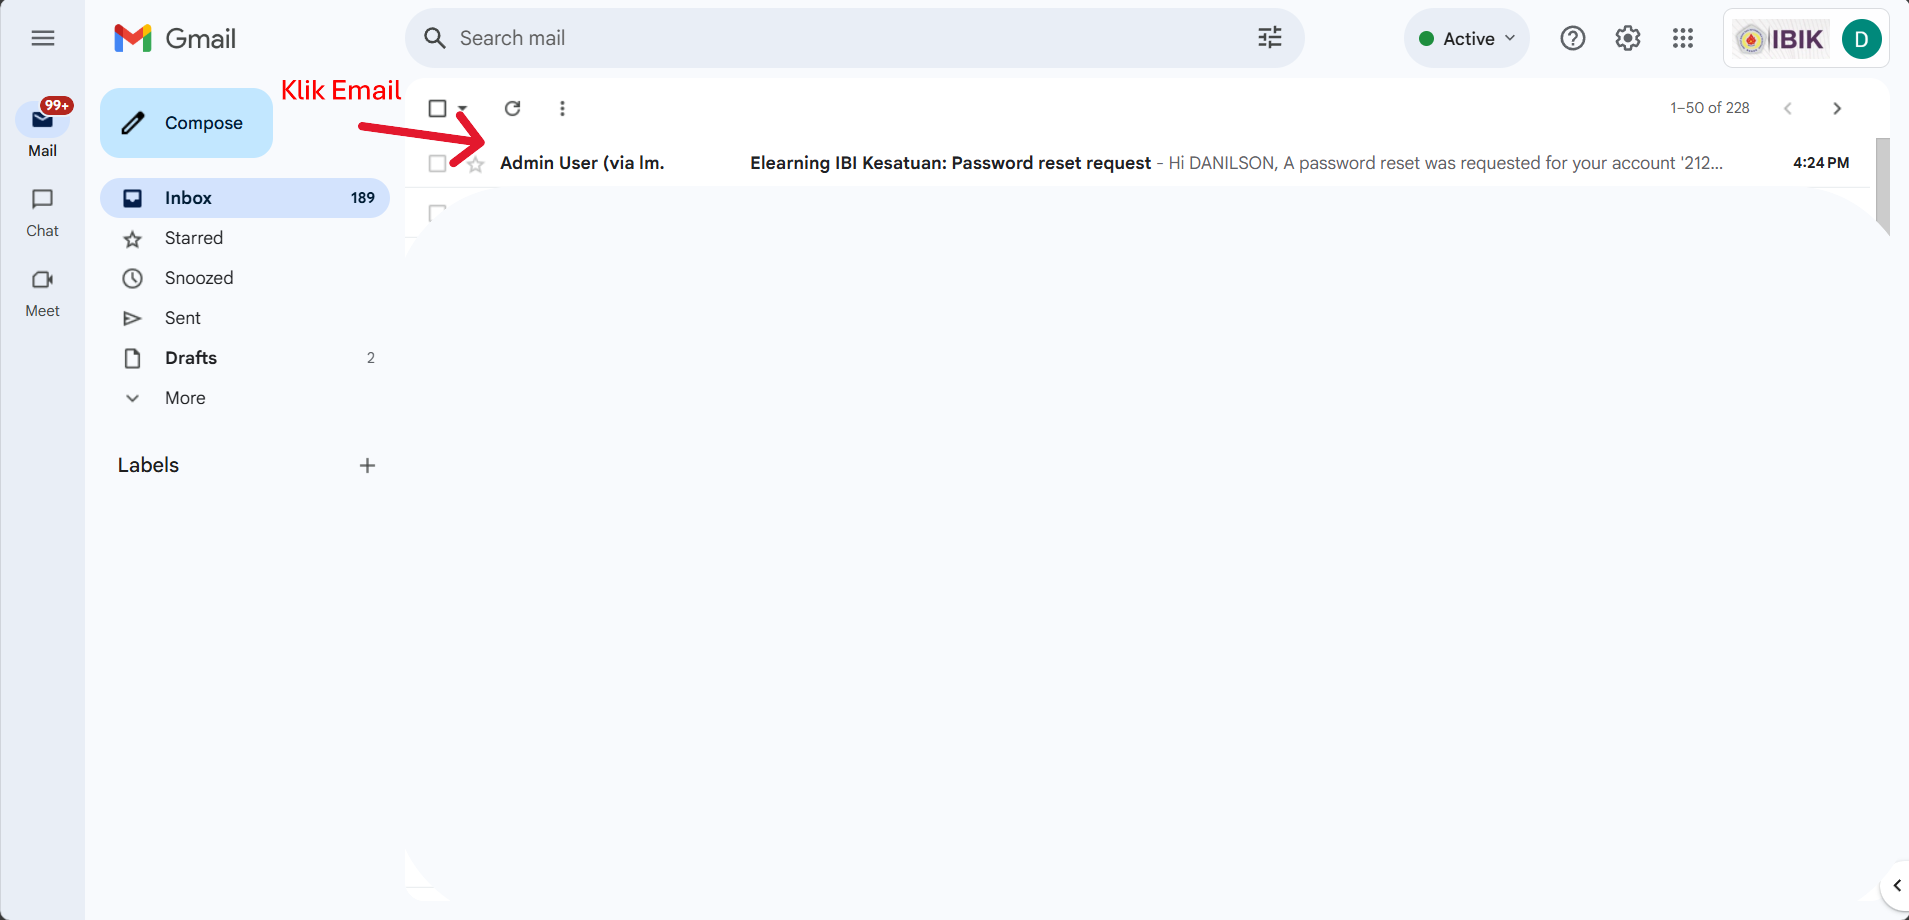Viewport: 1909px width, 920px height.
Task: Expand the More folders list
Action: [185, 398]
